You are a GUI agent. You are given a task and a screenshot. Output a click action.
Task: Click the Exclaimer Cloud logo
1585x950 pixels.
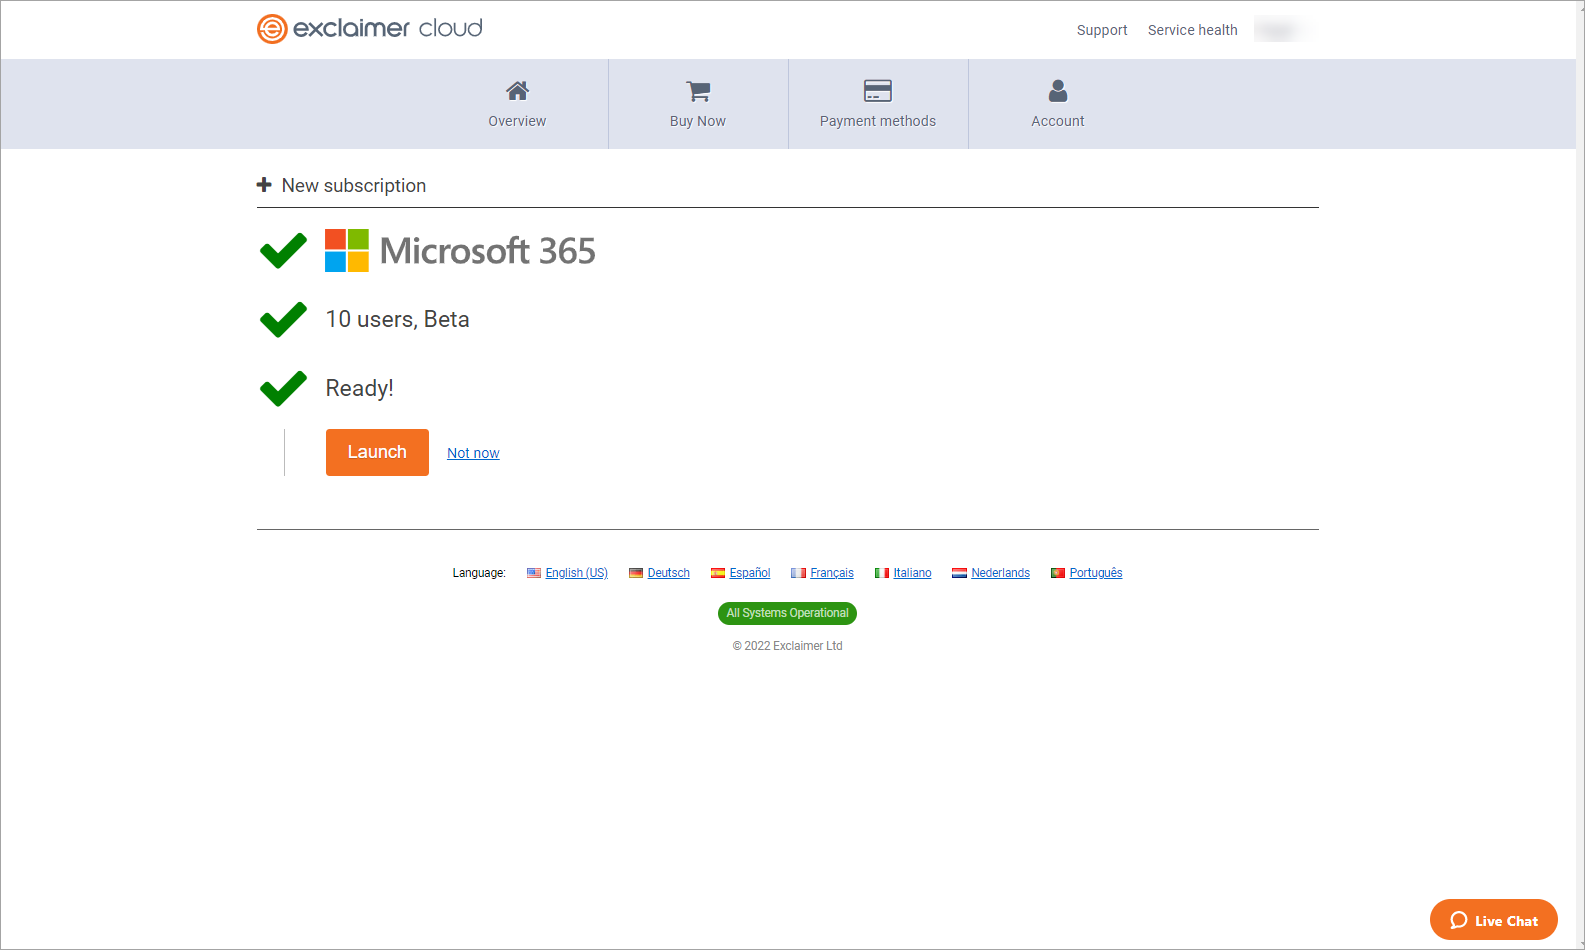pos(369,29)
